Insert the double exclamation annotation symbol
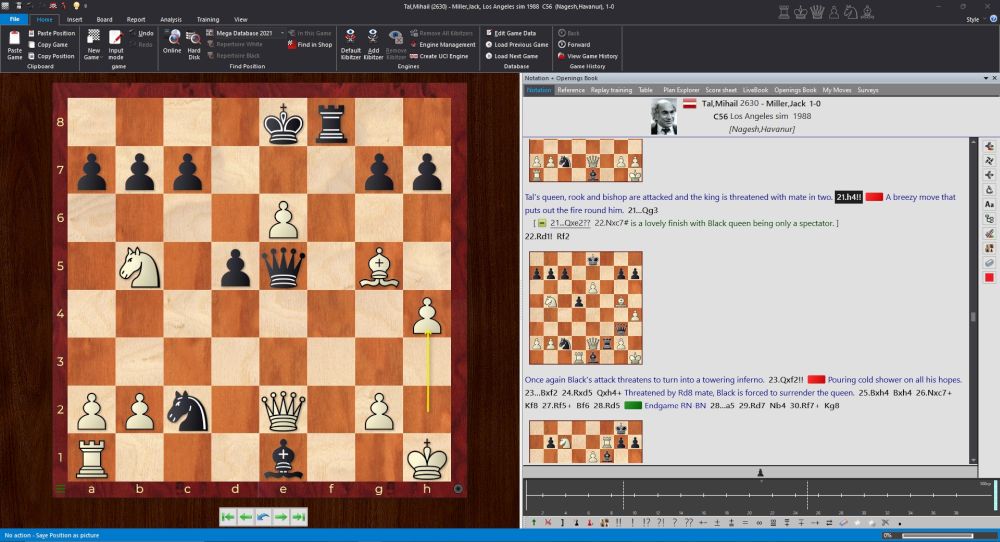The width and height of the screenshot is (1000, 542). click(619, 522)
